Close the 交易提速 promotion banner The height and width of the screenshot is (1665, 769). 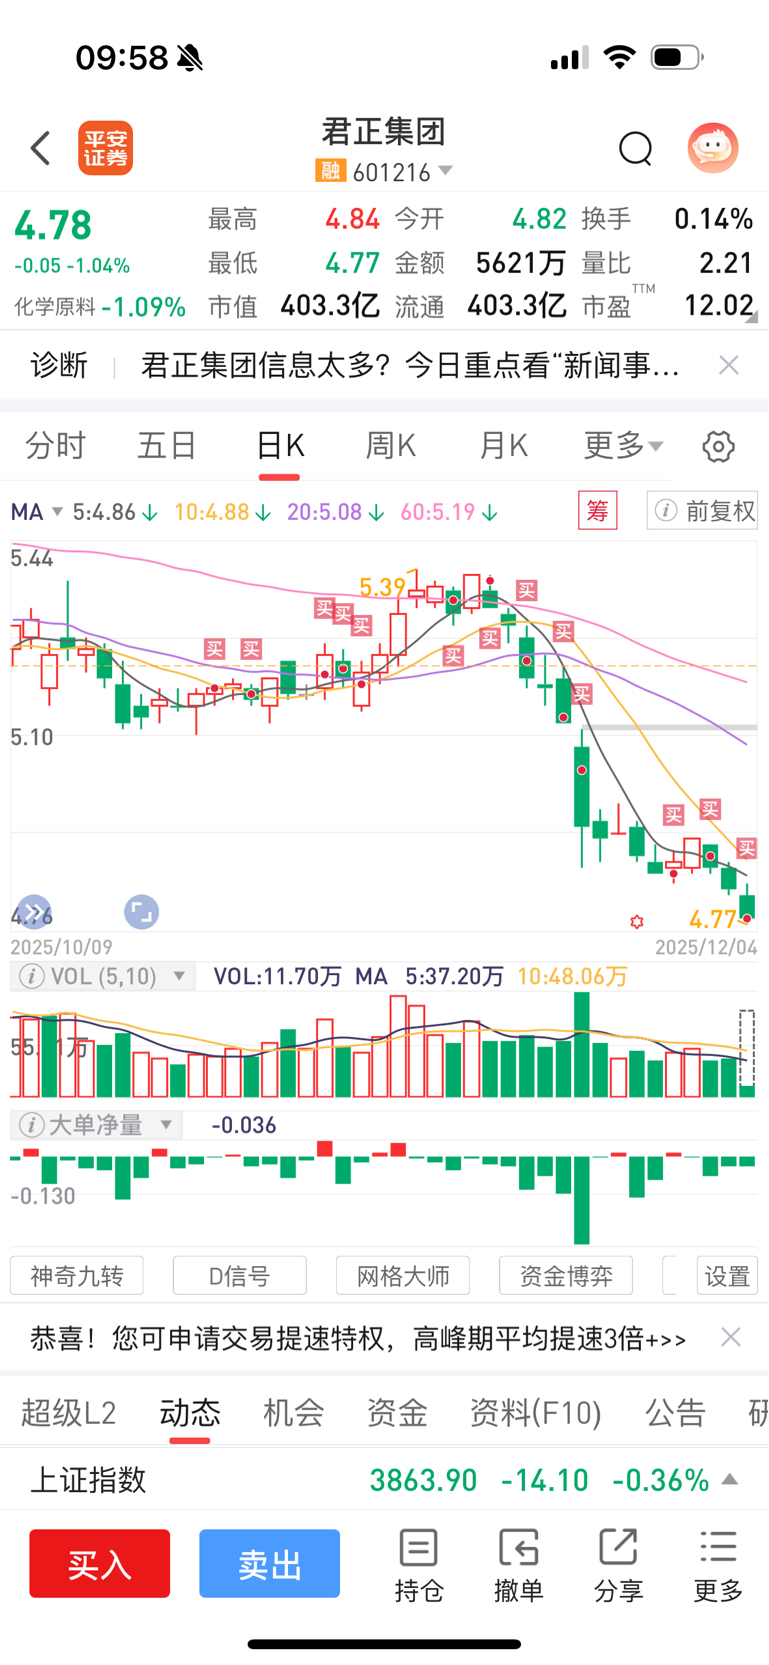coord(731,1337)
